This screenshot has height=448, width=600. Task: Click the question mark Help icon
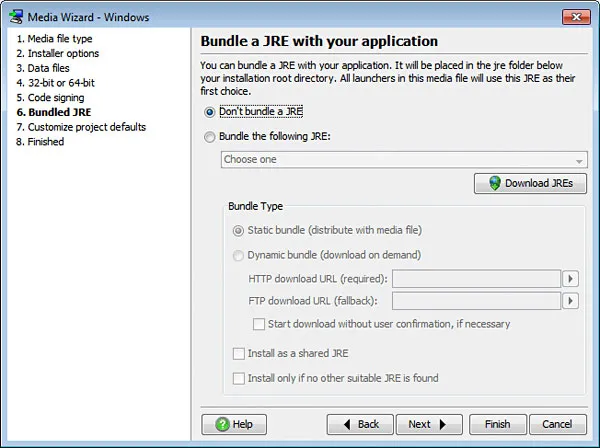(220, 424)
